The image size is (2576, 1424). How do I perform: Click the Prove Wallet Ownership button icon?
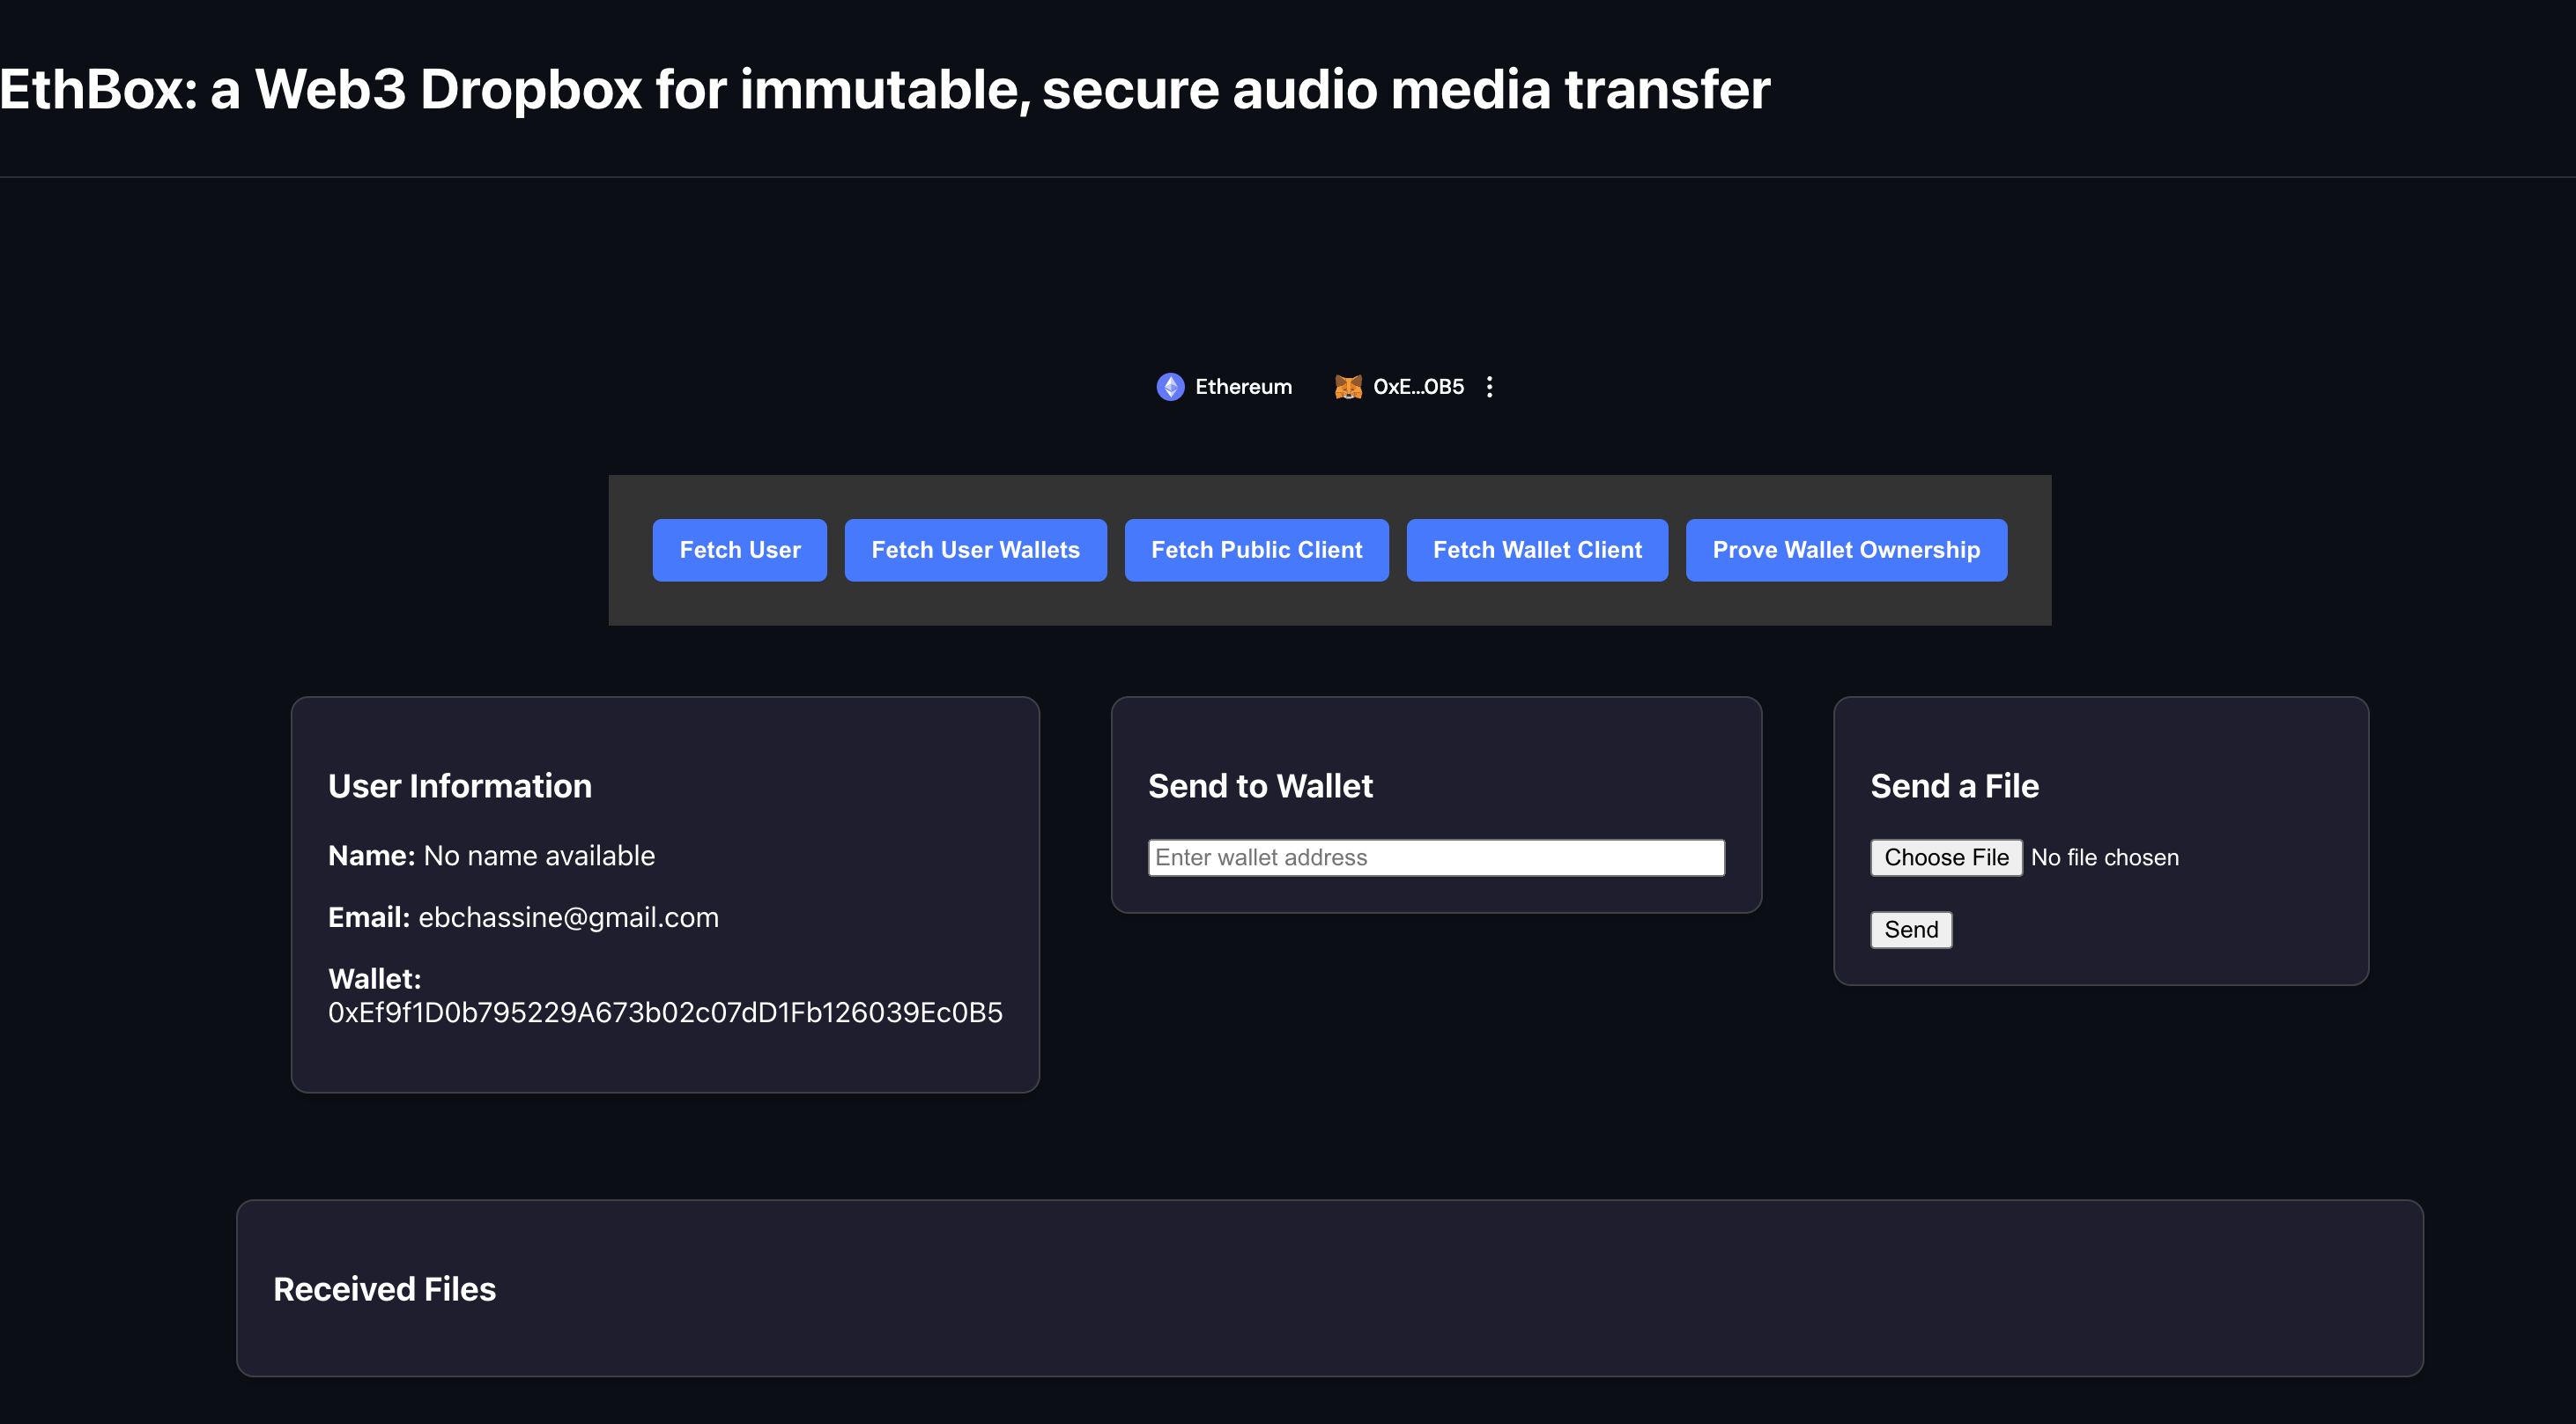[x=1846, y=549]
